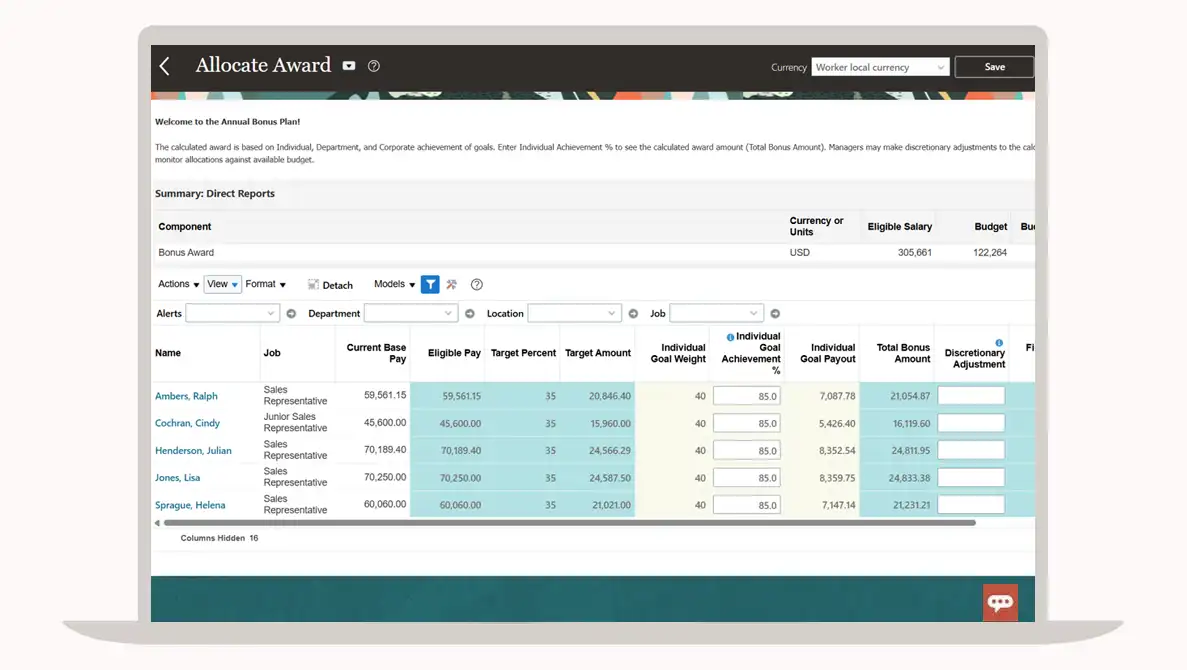The height and width of the screenshot is (670, 1187).
Task: Click the back arrow in header
Action: coord(165,66)
